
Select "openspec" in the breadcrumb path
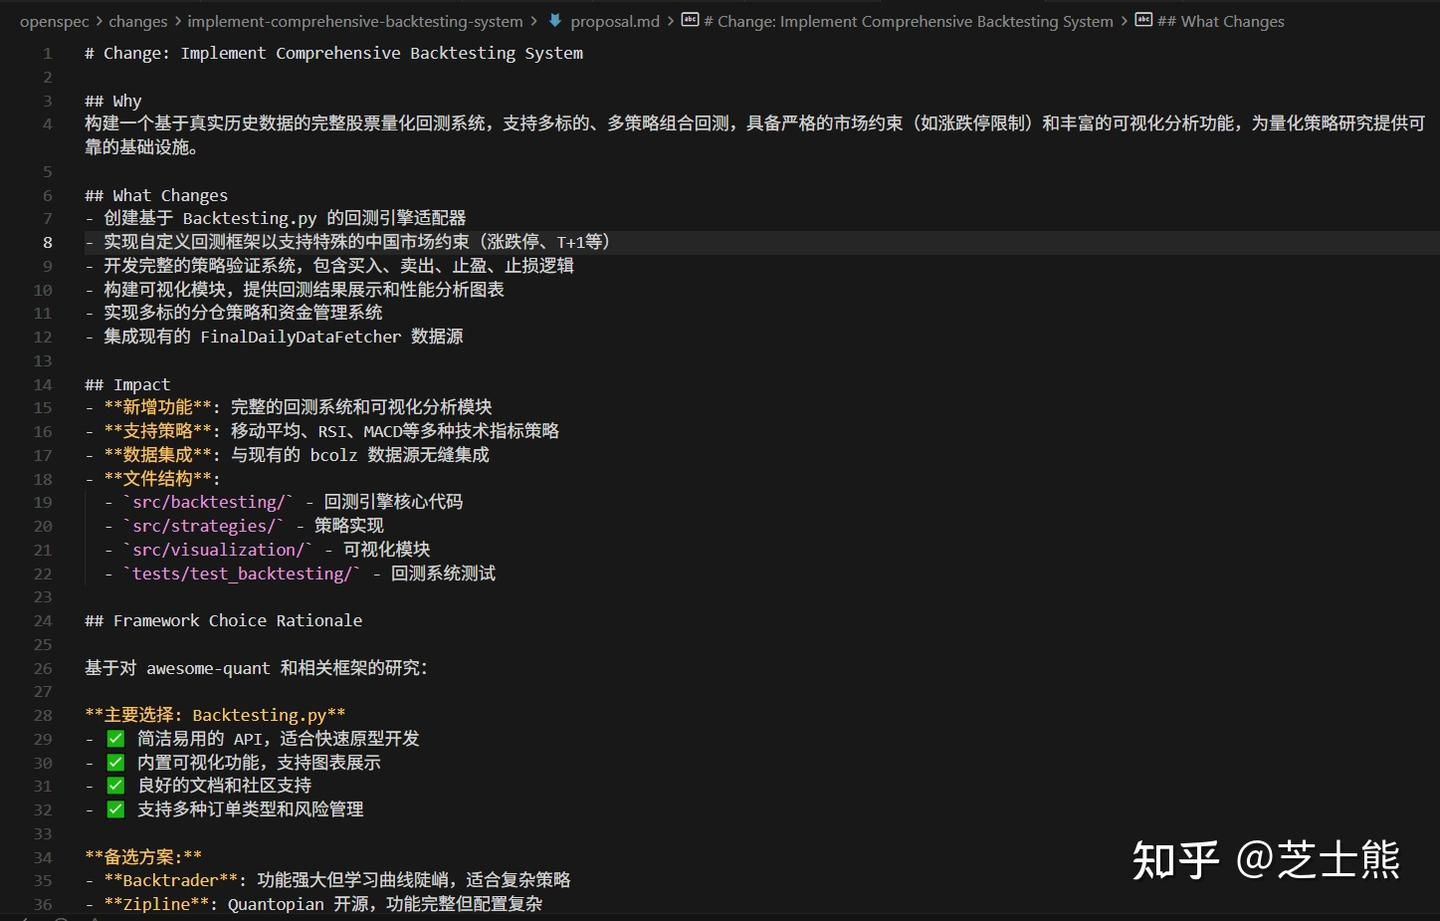point(55,19)
